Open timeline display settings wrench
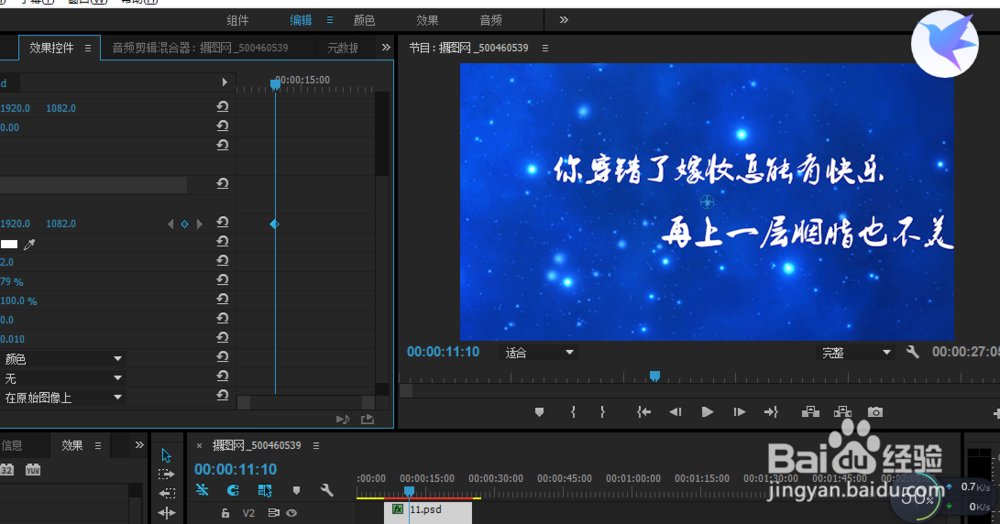 click(x=327, y=490)
